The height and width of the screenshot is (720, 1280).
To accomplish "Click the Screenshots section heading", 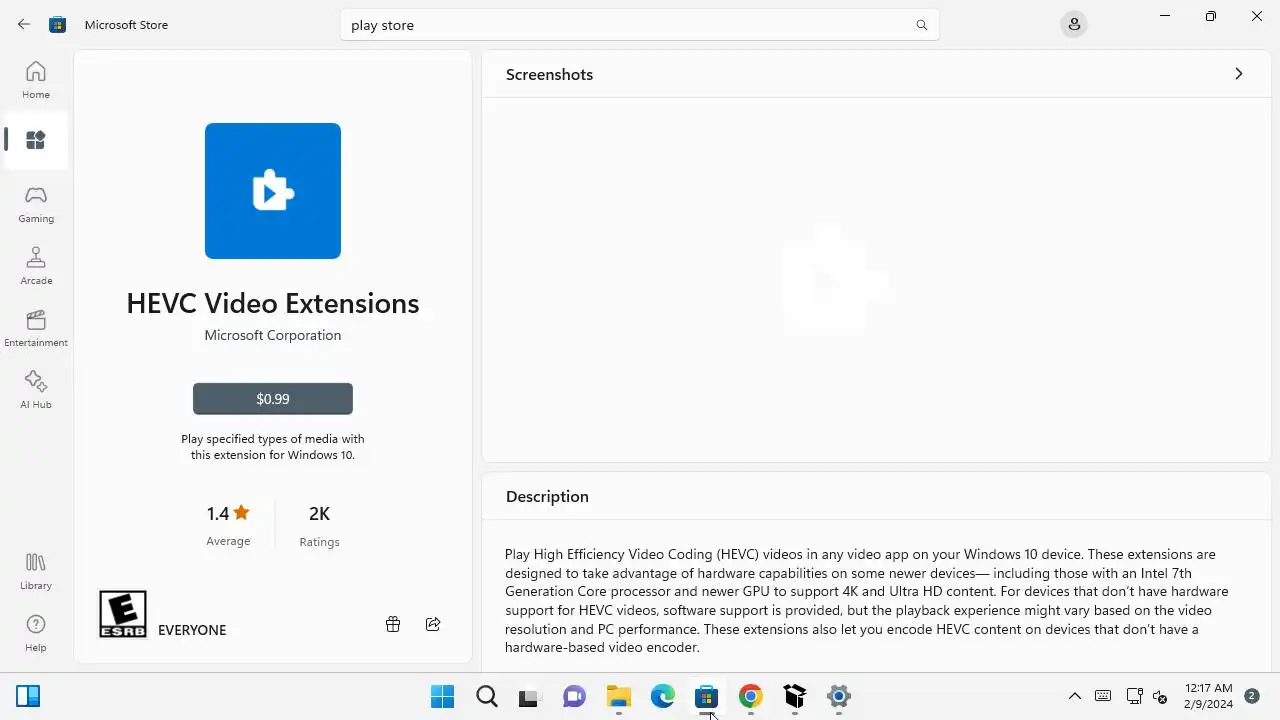I will click(549, 74).
